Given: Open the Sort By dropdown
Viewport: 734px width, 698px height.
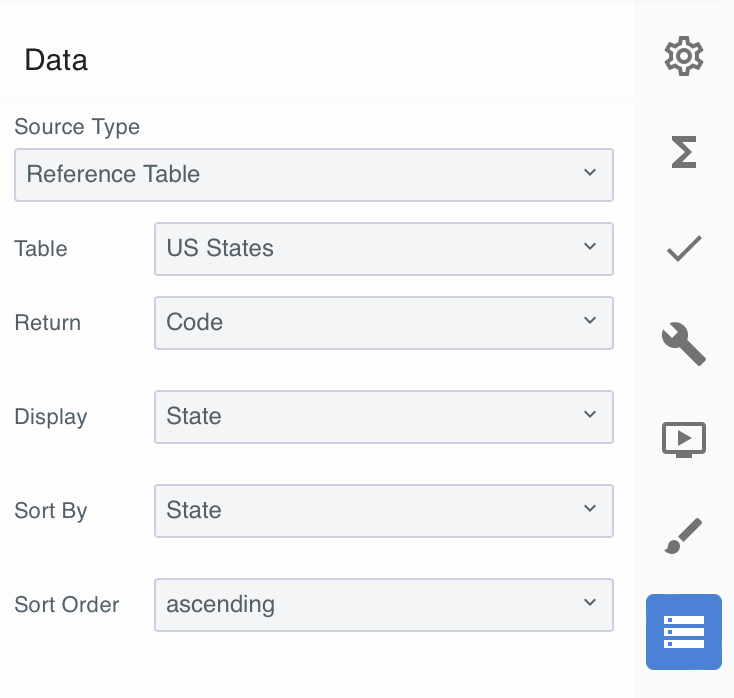Looking at the screenshot, I should [x=383, y=511].
